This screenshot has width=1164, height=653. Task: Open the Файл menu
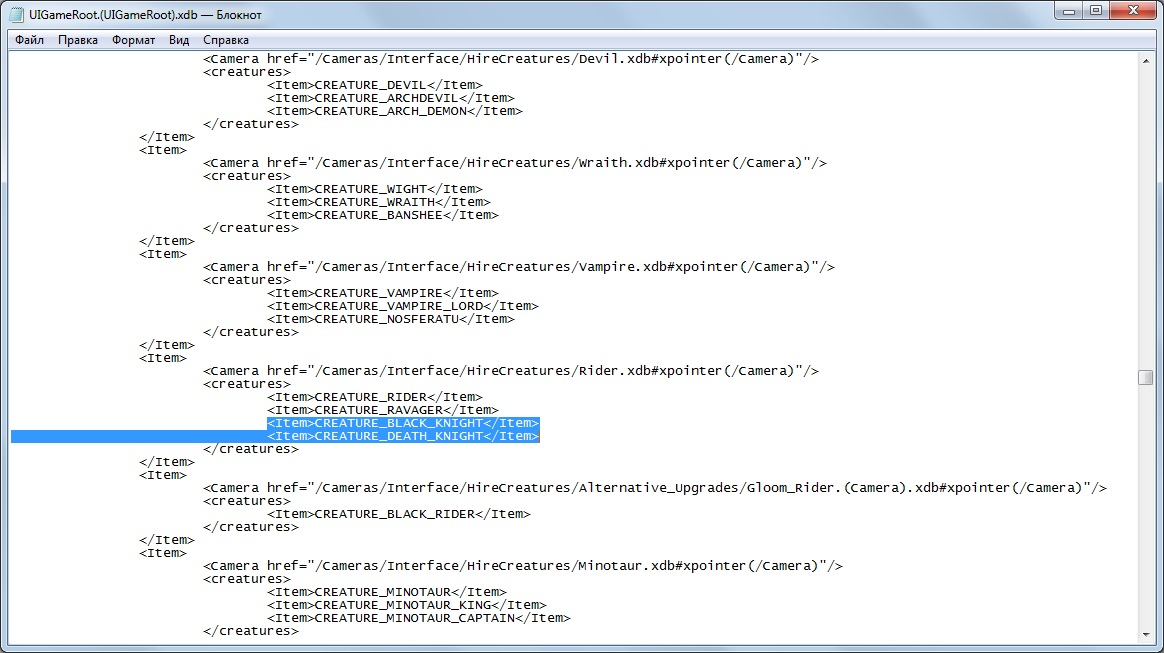[29, 40]
